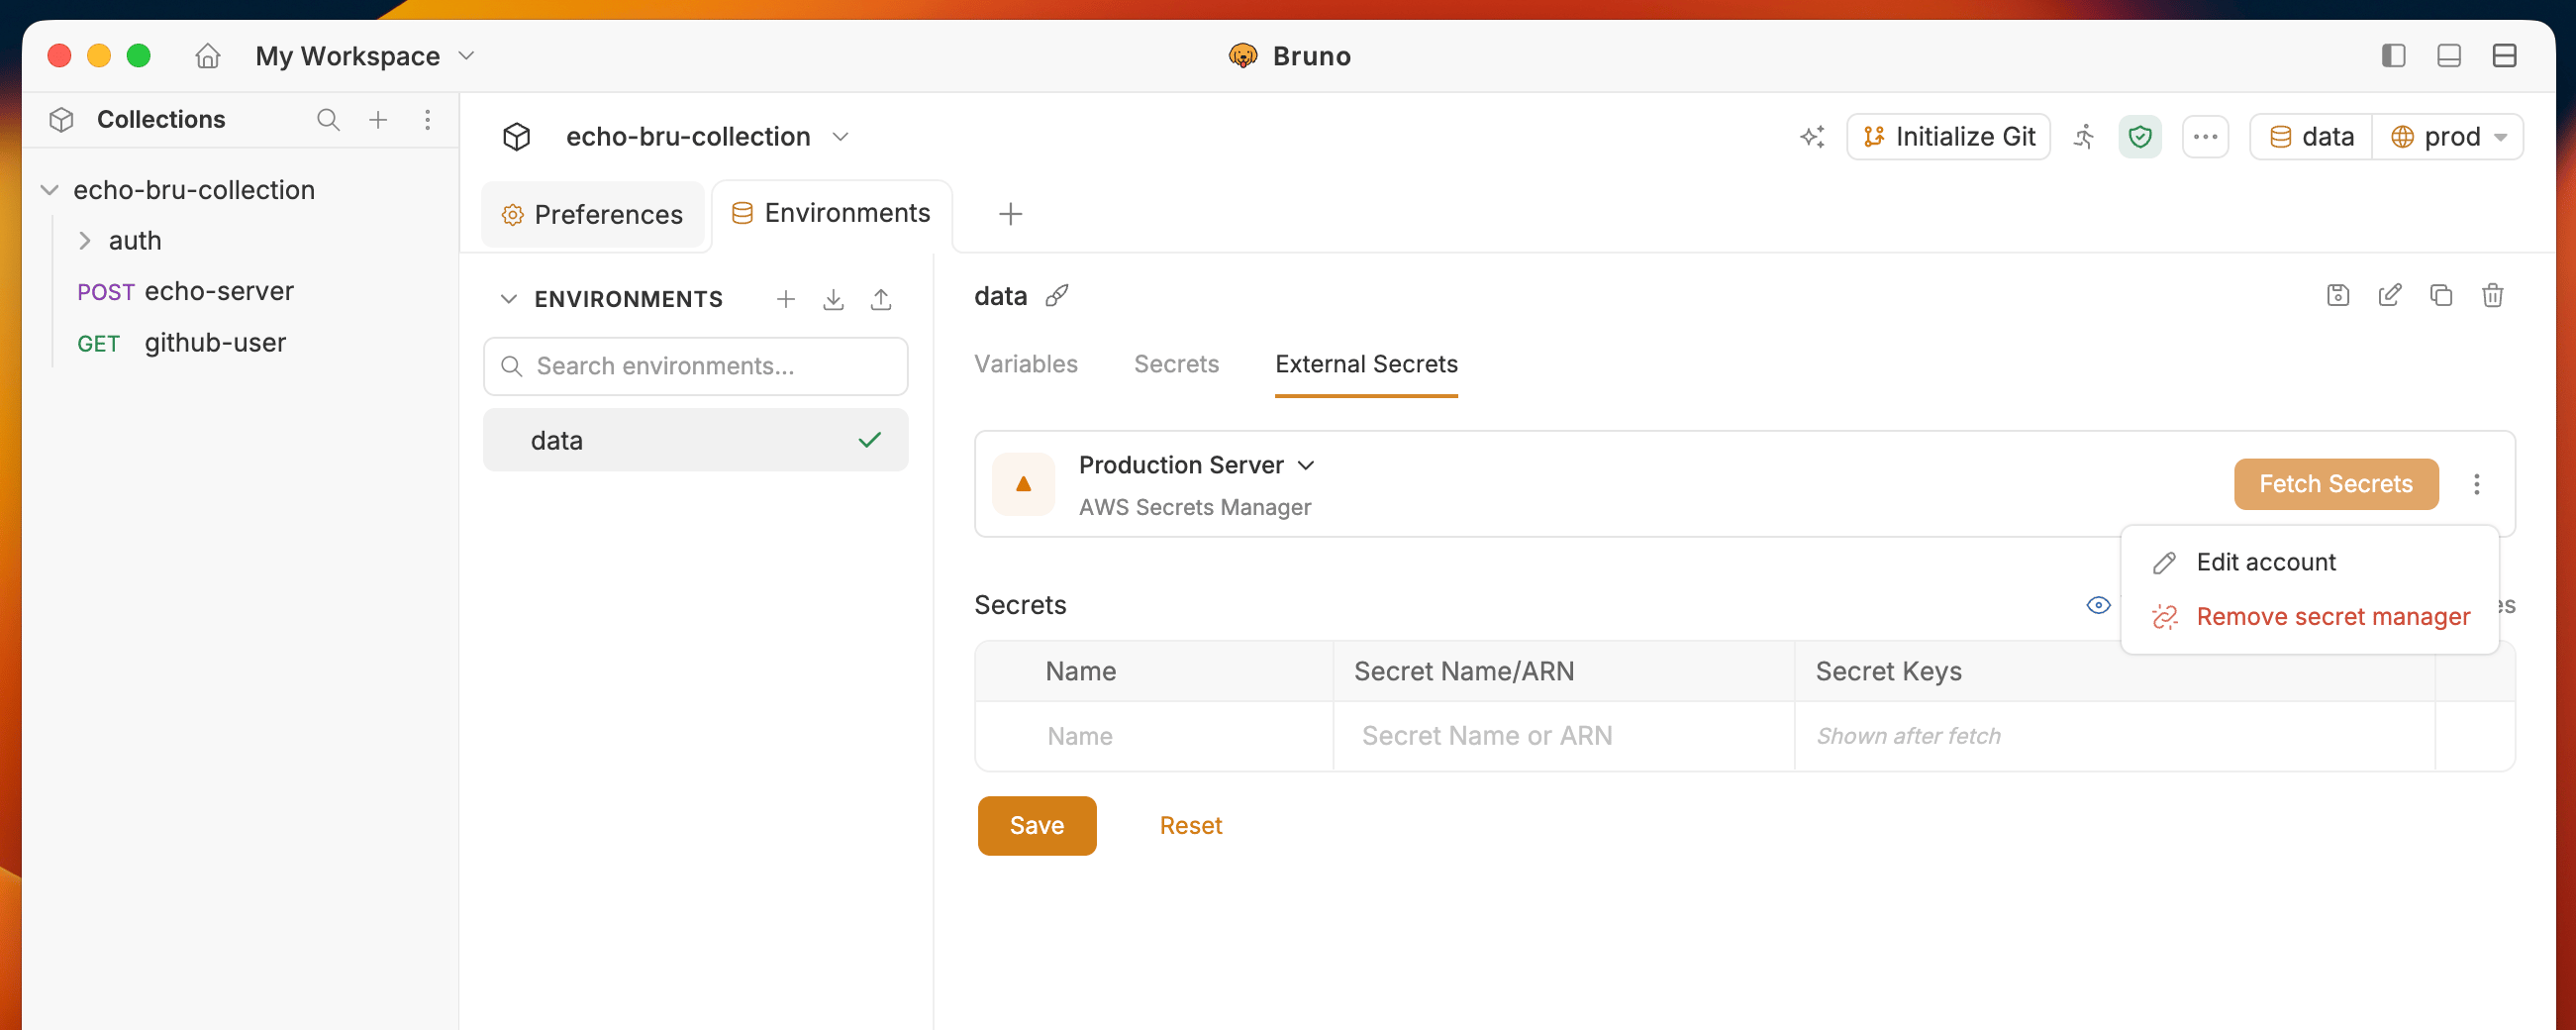This screenshot has width=2576, height=1030.
Task: Open the collection runner icon
Action: tap(2084, 137)
